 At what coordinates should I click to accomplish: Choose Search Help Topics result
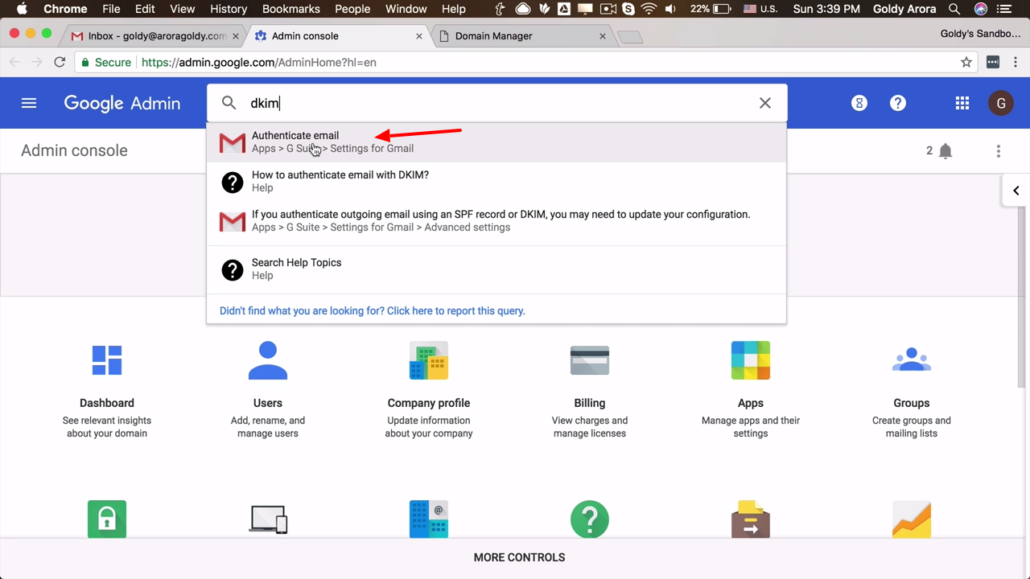pos(497,269)
